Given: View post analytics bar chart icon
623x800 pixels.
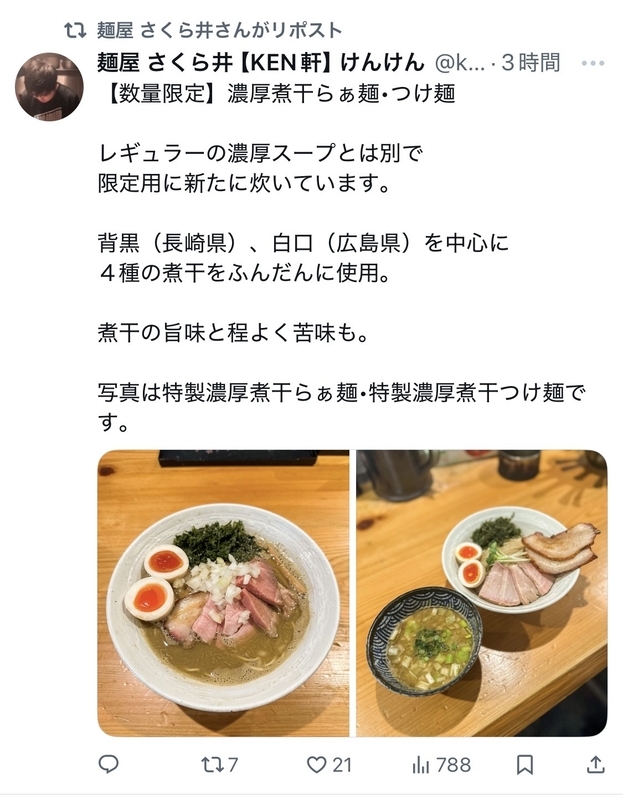Looking at the screenshot, I should coord(420,764).
